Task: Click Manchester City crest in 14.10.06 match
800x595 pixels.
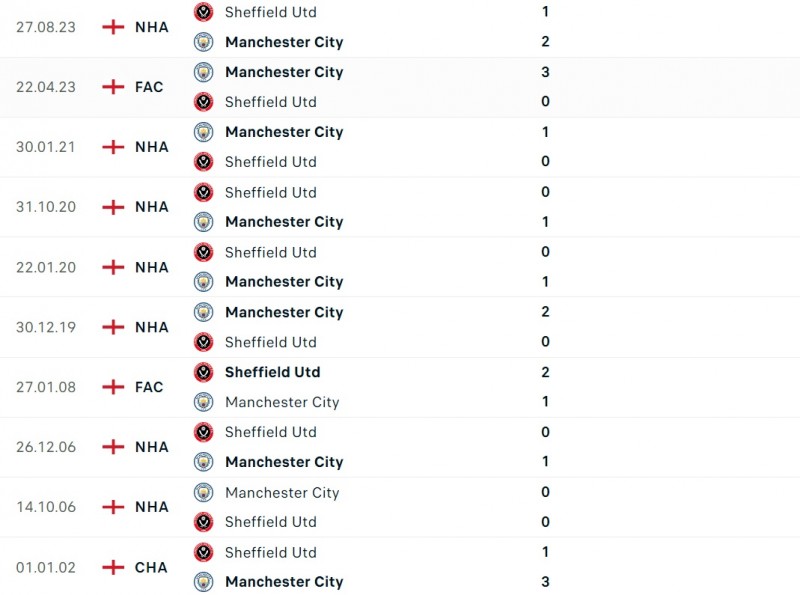Action: (x=204, y=492)
